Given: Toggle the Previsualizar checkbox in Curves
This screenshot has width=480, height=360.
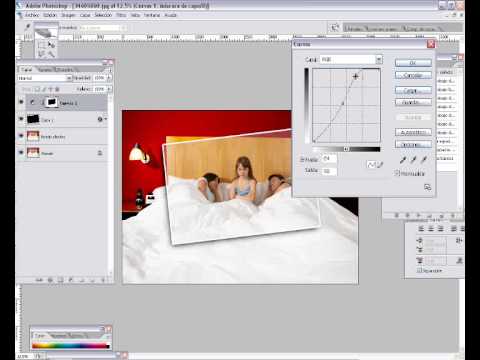Looking at the screenshot, I should (397, 173).
